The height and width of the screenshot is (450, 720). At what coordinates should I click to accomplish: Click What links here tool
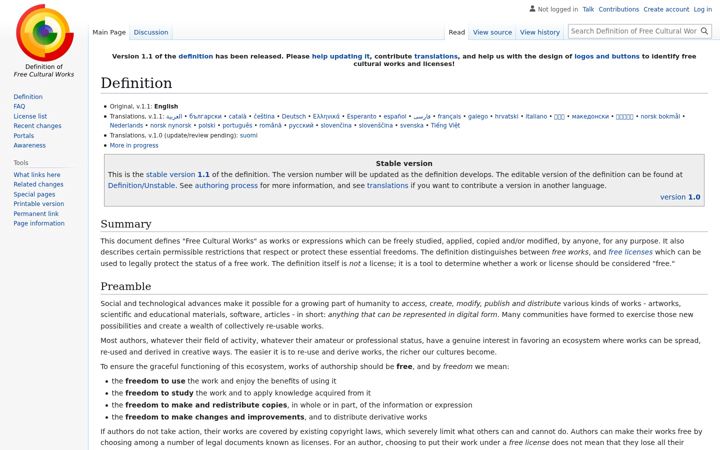[37, 174]
